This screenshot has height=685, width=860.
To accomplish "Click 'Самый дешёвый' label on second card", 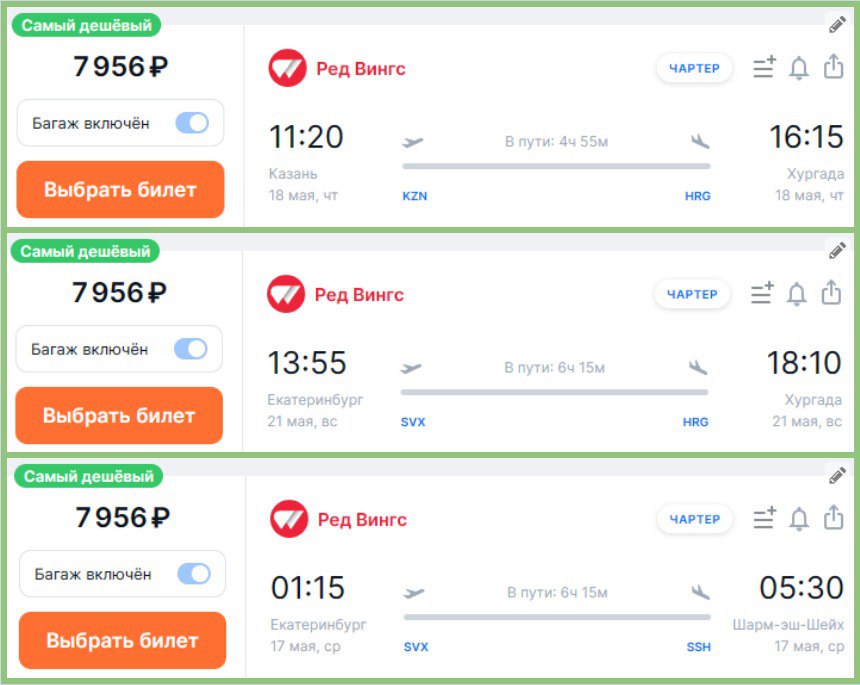I will pos(85,252).
